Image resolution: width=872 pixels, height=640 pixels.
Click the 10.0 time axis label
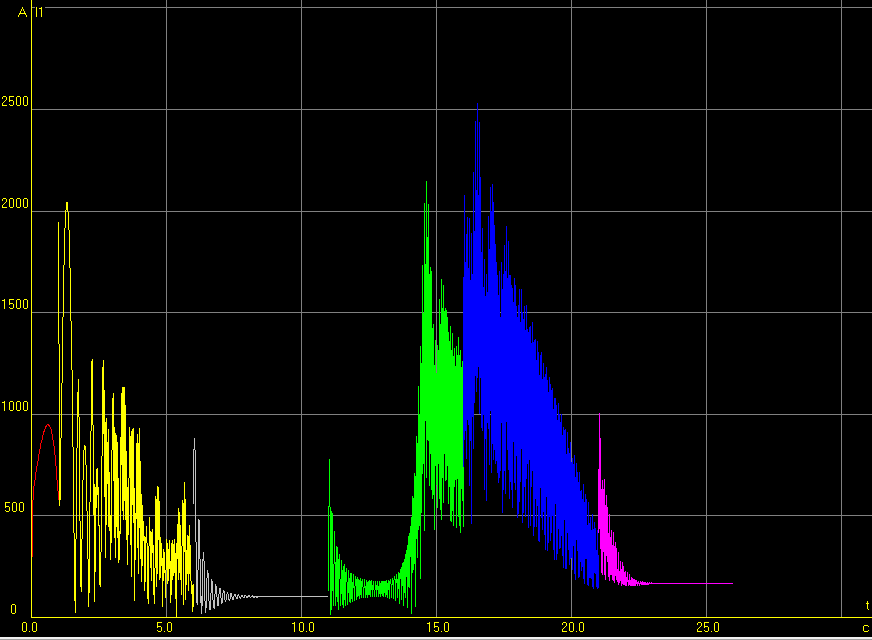(303, 628)
